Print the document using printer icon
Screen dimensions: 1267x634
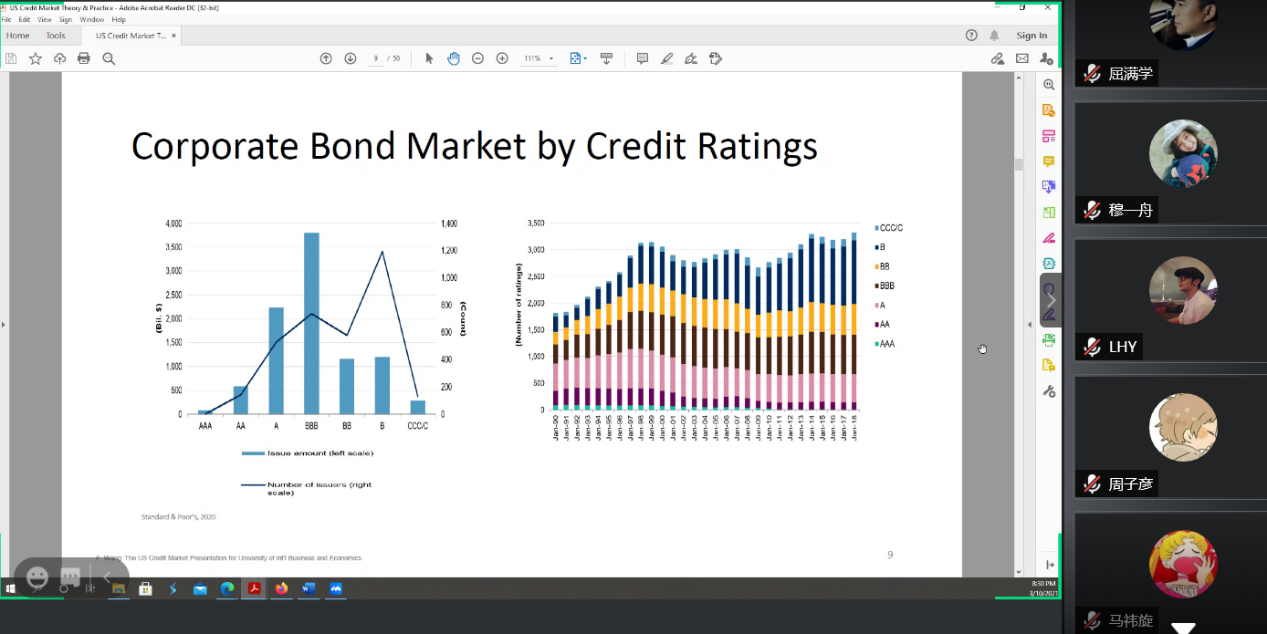pos(84,59)
